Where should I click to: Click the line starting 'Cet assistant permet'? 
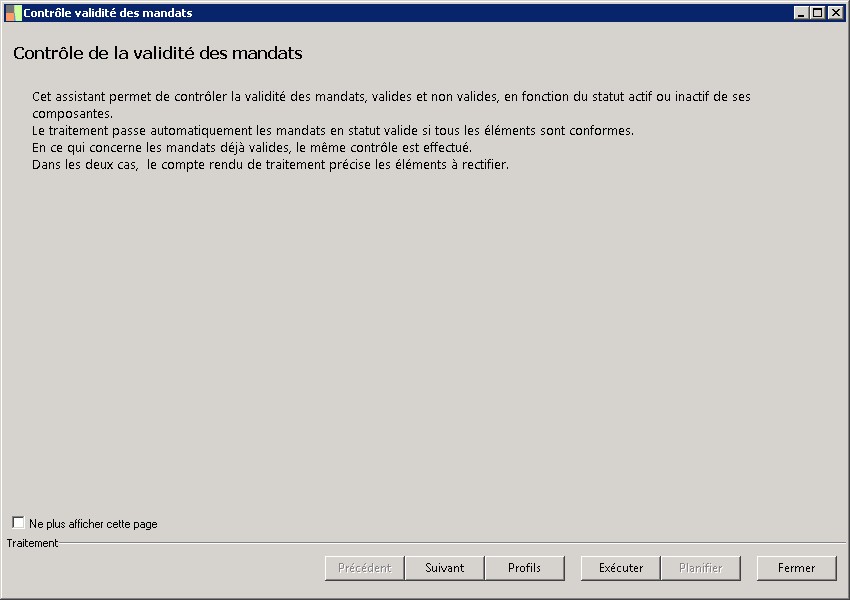point(391,96)
